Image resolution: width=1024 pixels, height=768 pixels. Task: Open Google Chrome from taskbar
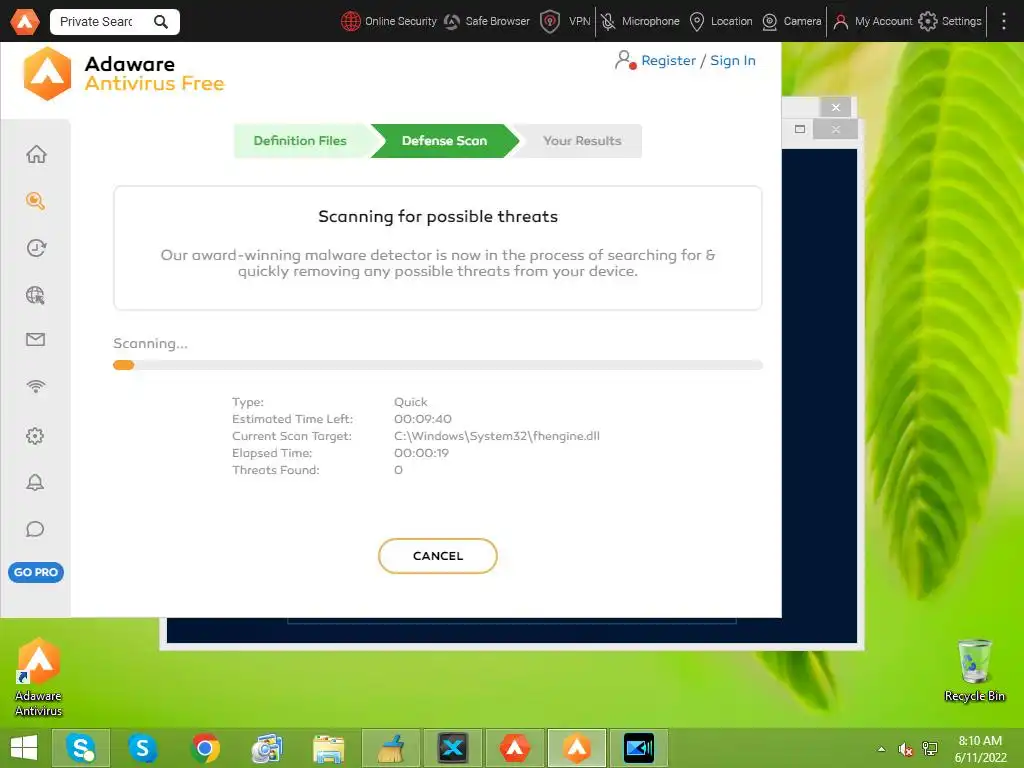(x=205, y=748)
